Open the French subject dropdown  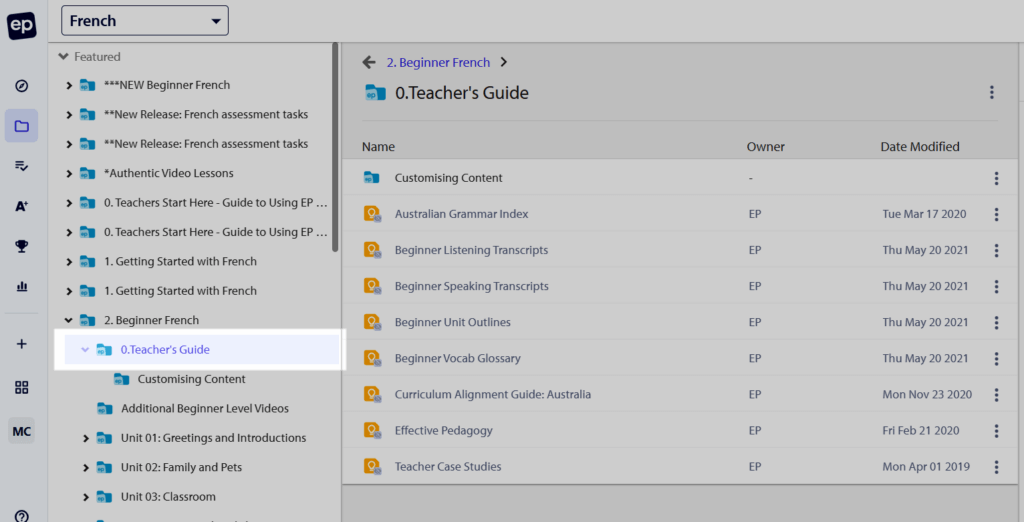145,21
